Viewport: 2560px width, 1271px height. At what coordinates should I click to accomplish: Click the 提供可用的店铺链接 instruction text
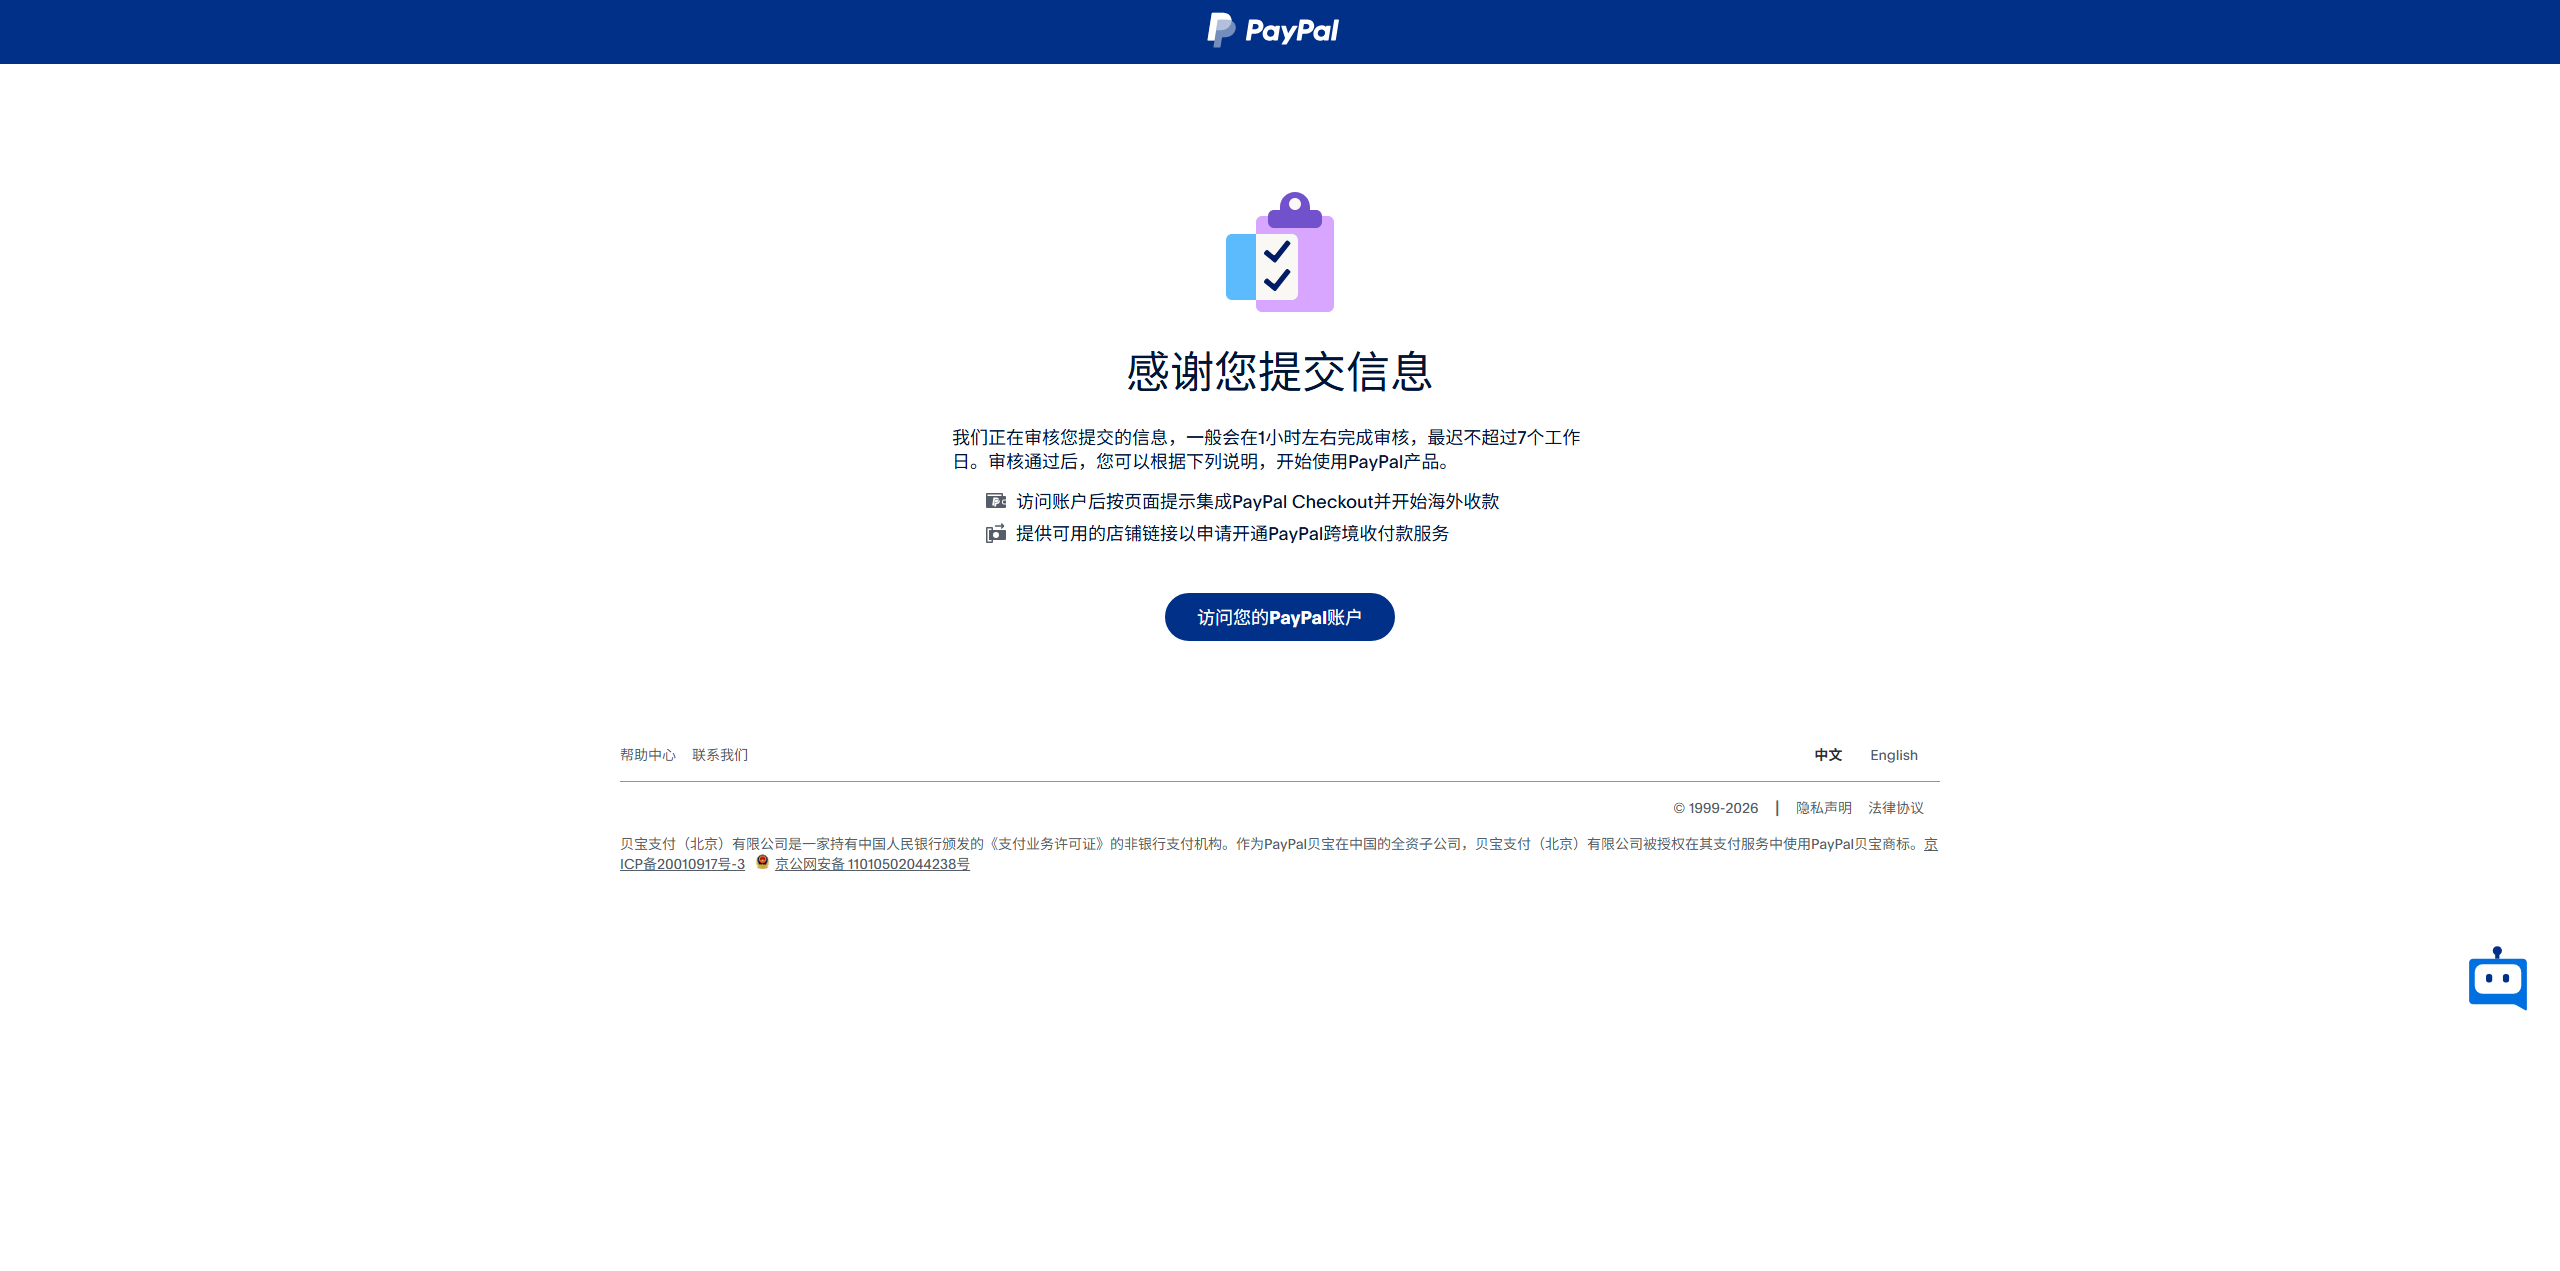tap(1232, 534)
